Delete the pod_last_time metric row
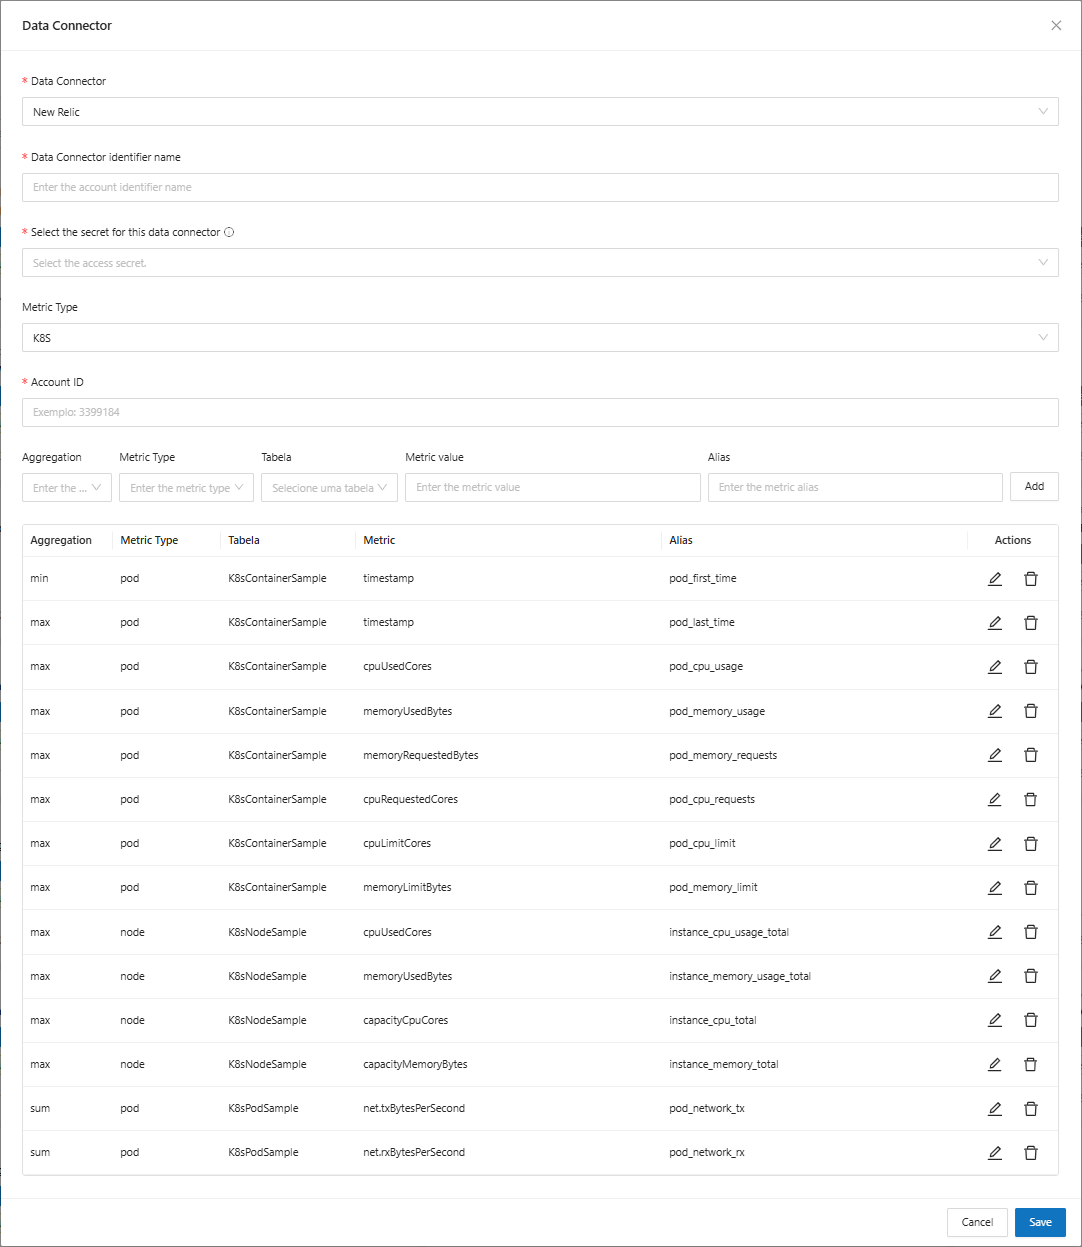1082x1247 pixels. tap(1030, 623)
